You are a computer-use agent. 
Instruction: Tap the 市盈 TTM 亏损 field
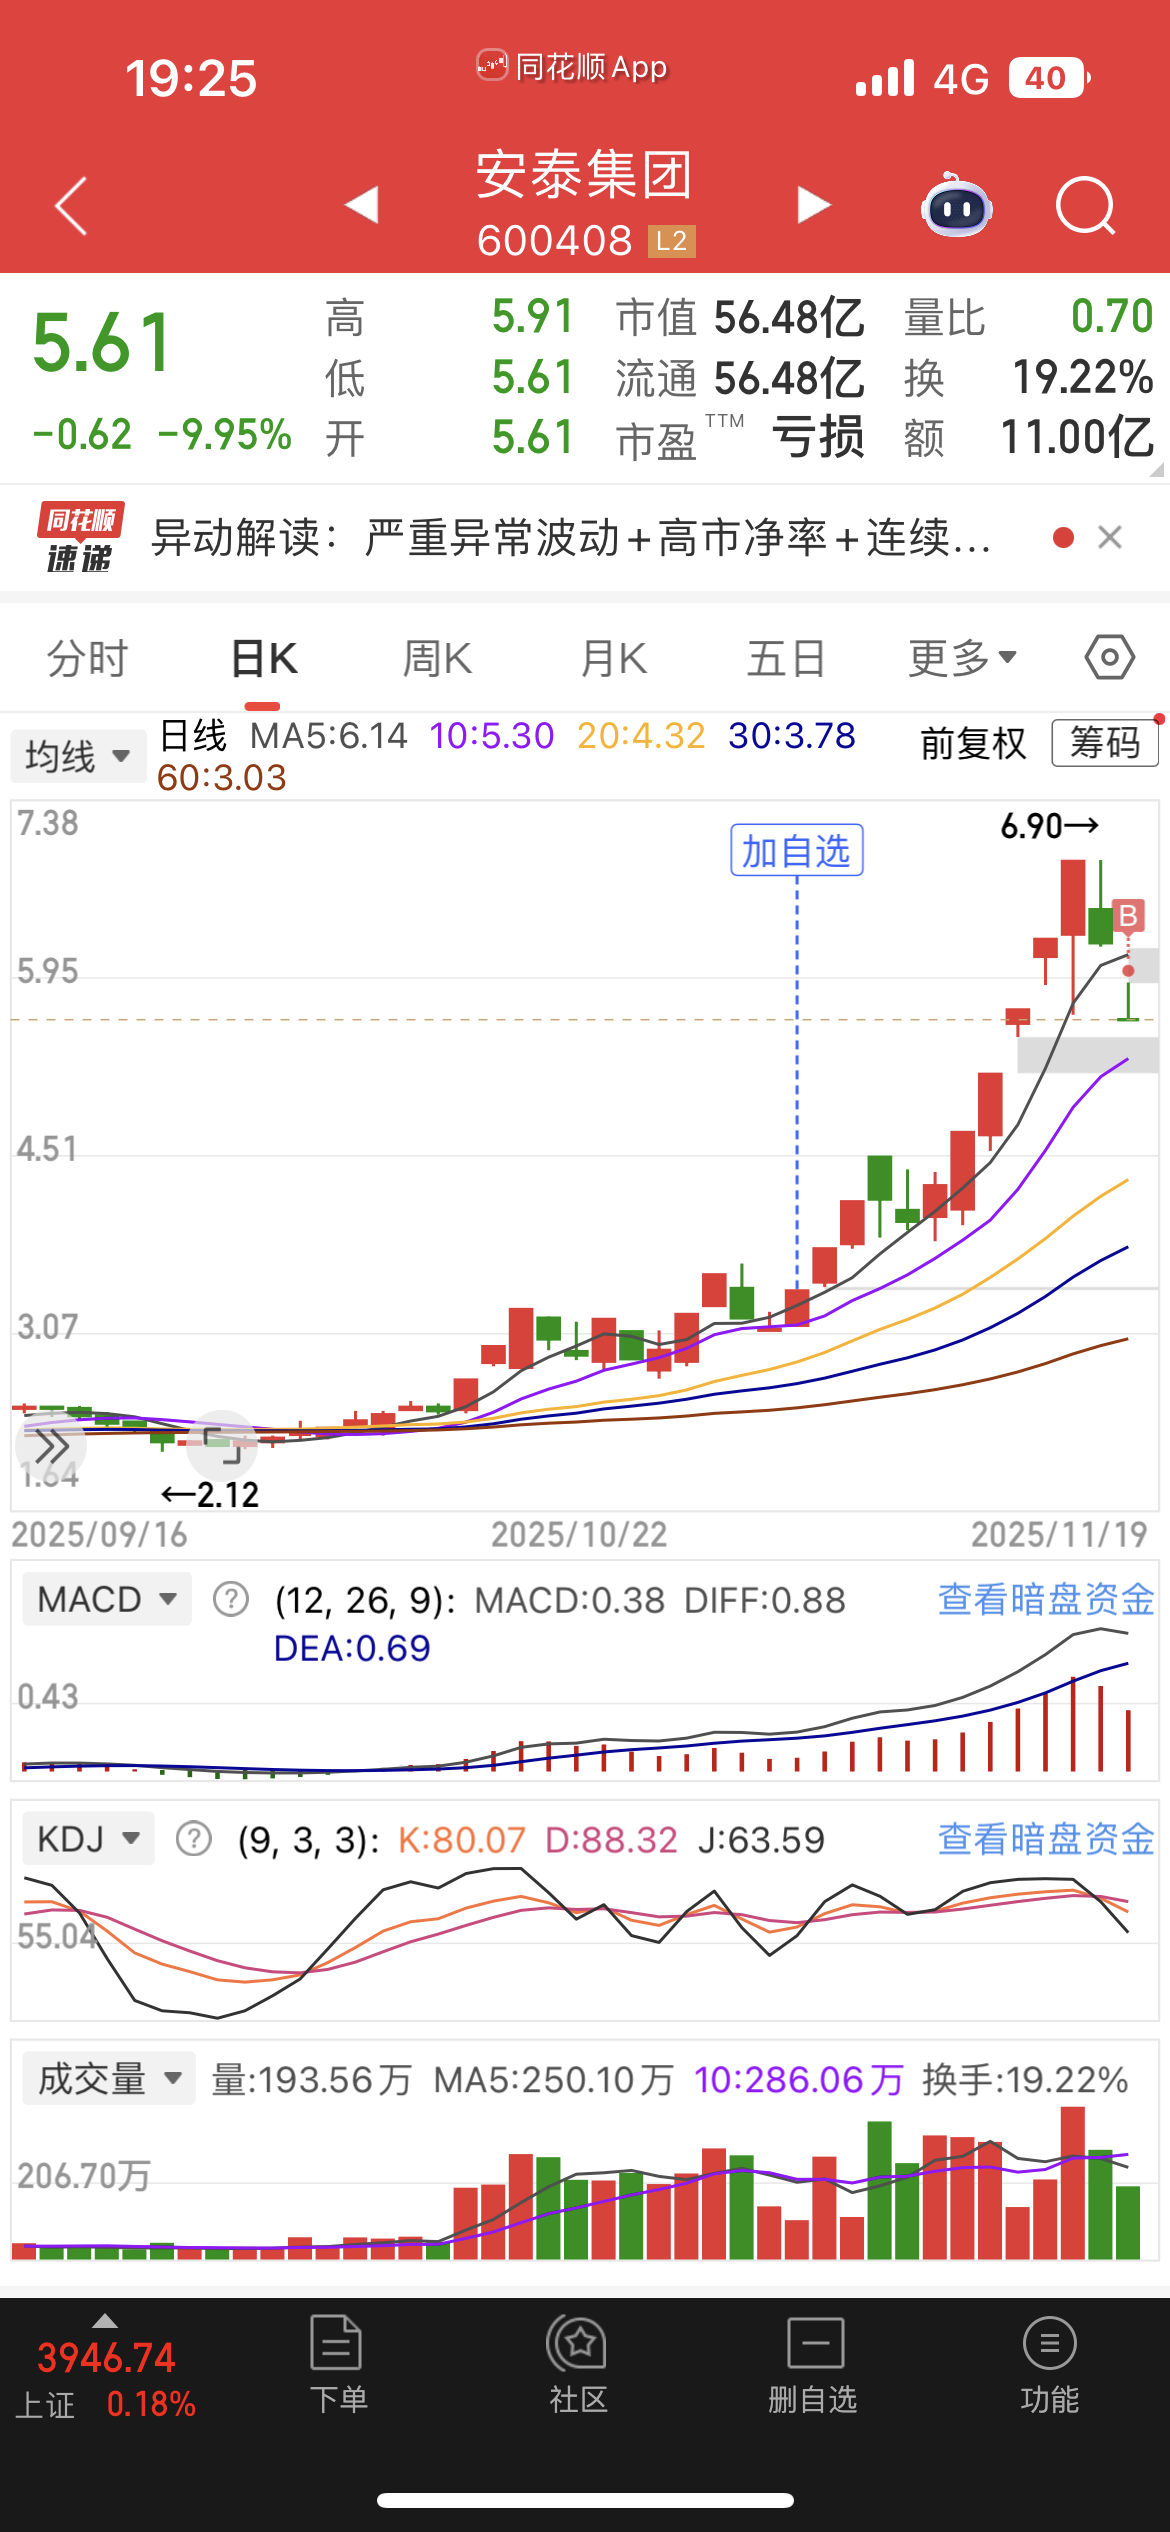click(x=740, y=437)
